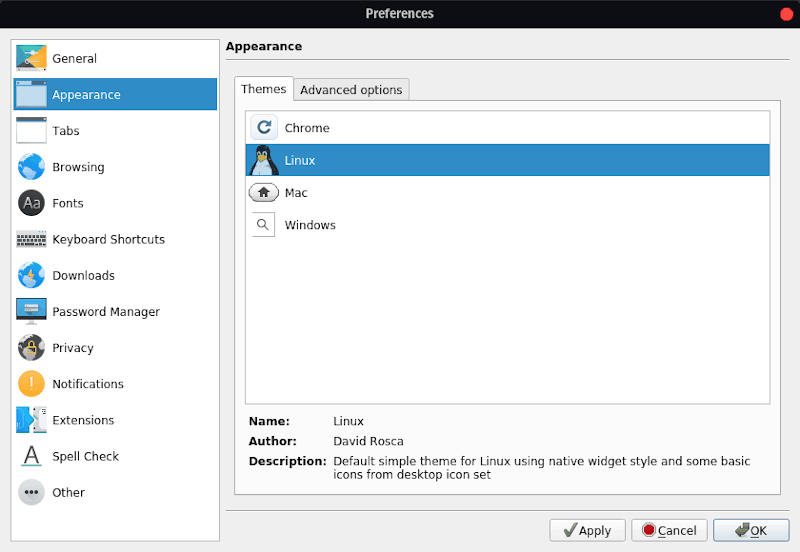Image resolution: width=800 pixels, height=552 pixels.
Task: Confirm with the OK button
Action: (x=751, y=530)
